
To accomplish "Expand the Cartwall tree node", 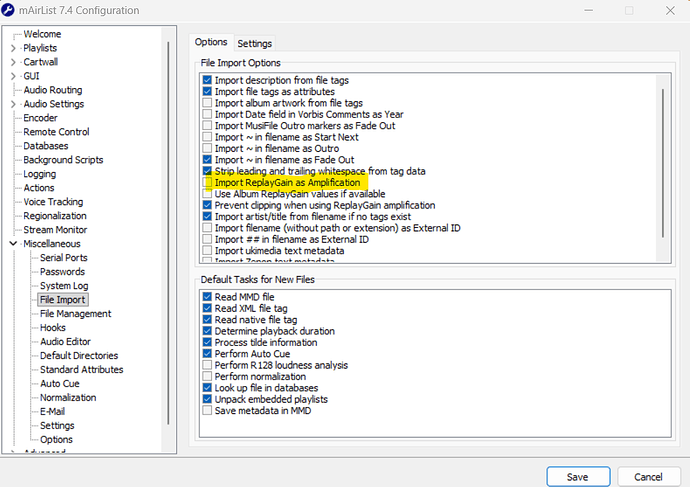I will 13,62.
